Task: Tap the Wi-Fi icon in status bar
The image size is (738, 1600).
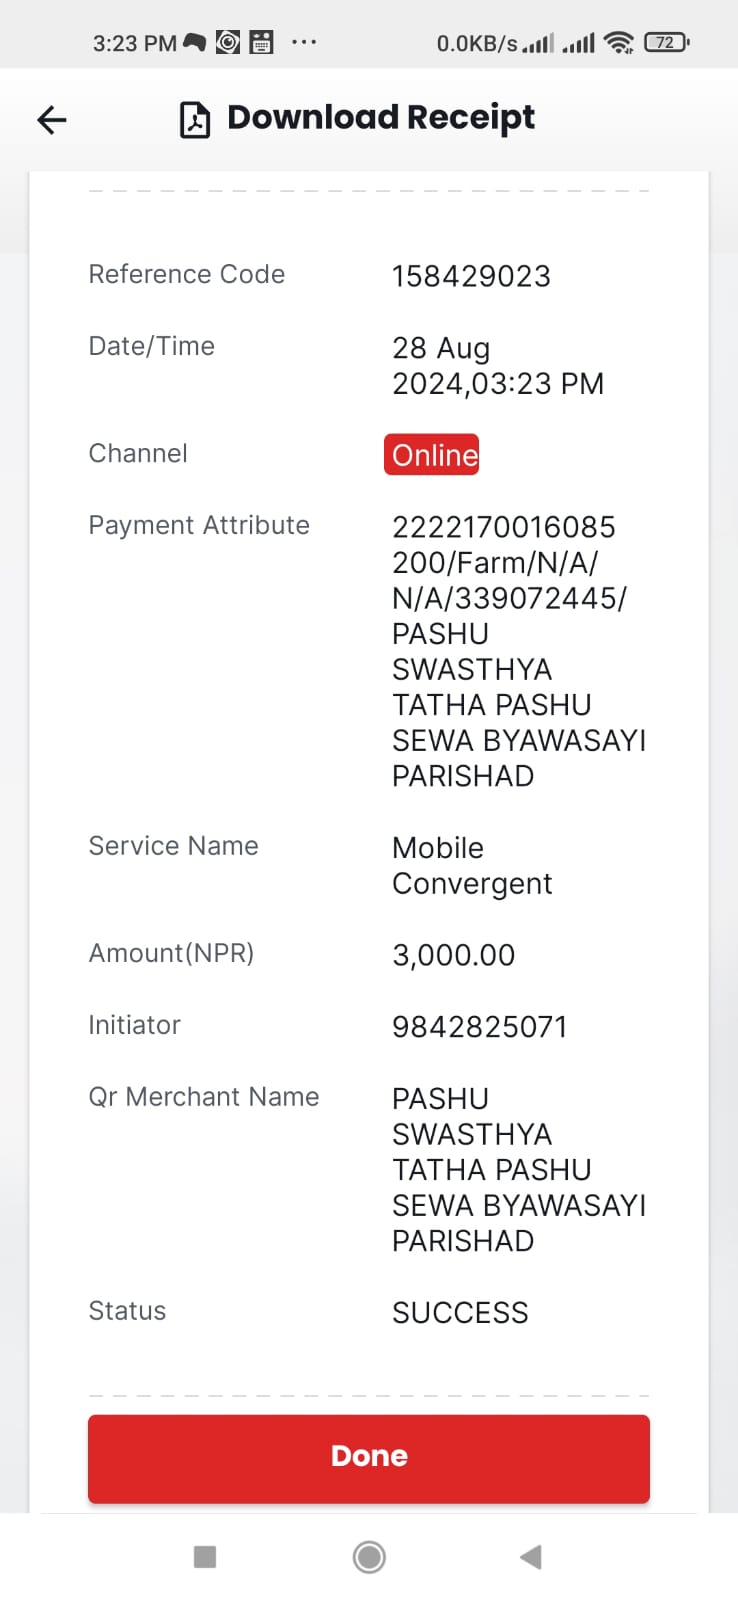Action: click(620, 42)
